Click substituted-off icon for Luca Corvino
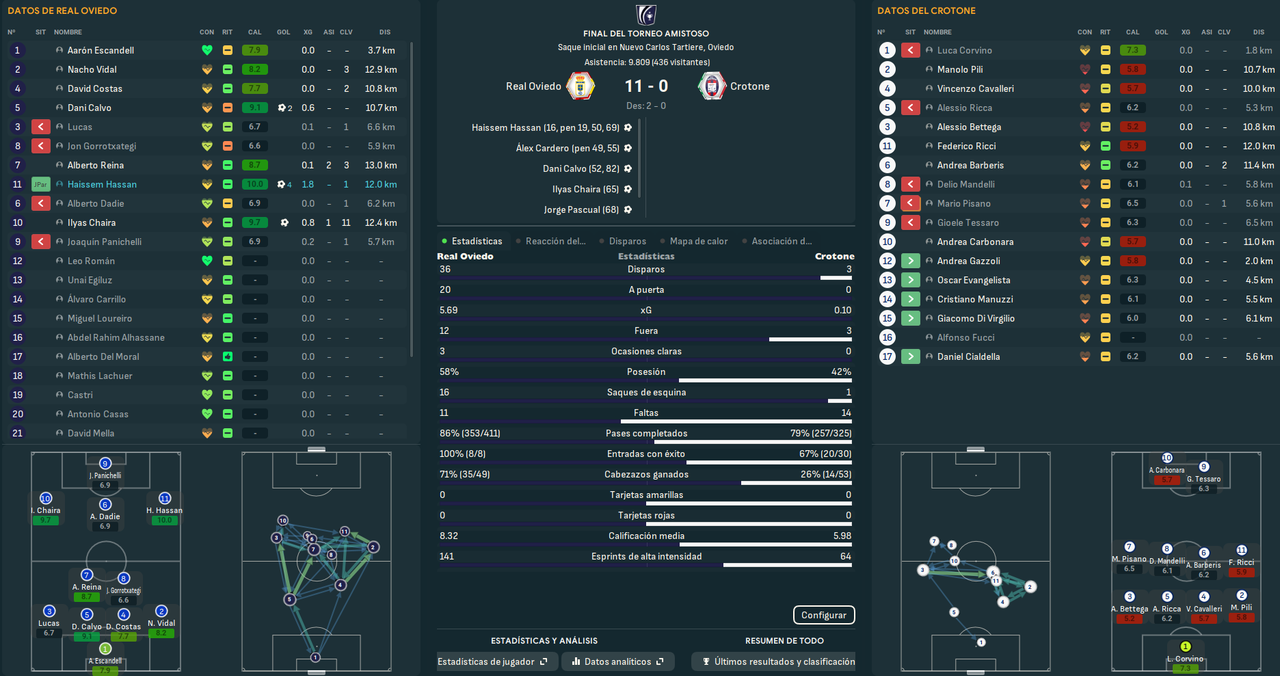 pyautogui.click(x=911, y=50)
